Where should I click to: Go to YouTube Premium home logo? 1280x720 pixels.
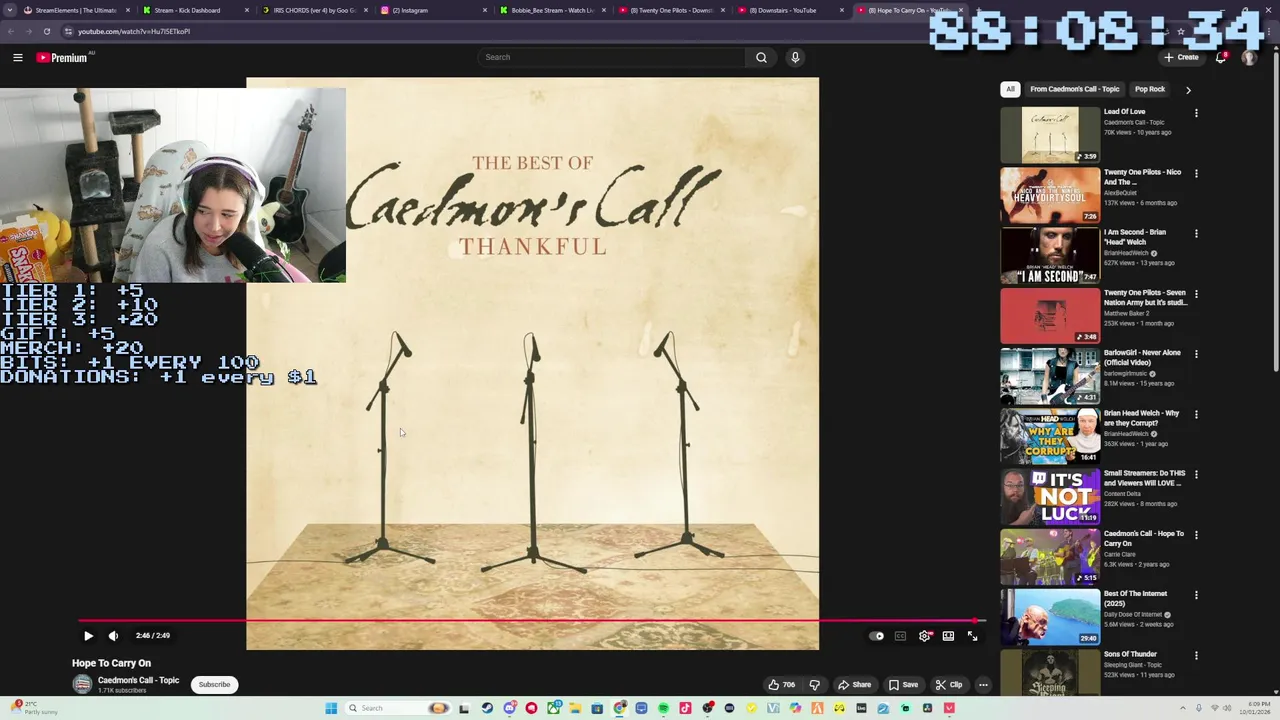click(62, 57)
